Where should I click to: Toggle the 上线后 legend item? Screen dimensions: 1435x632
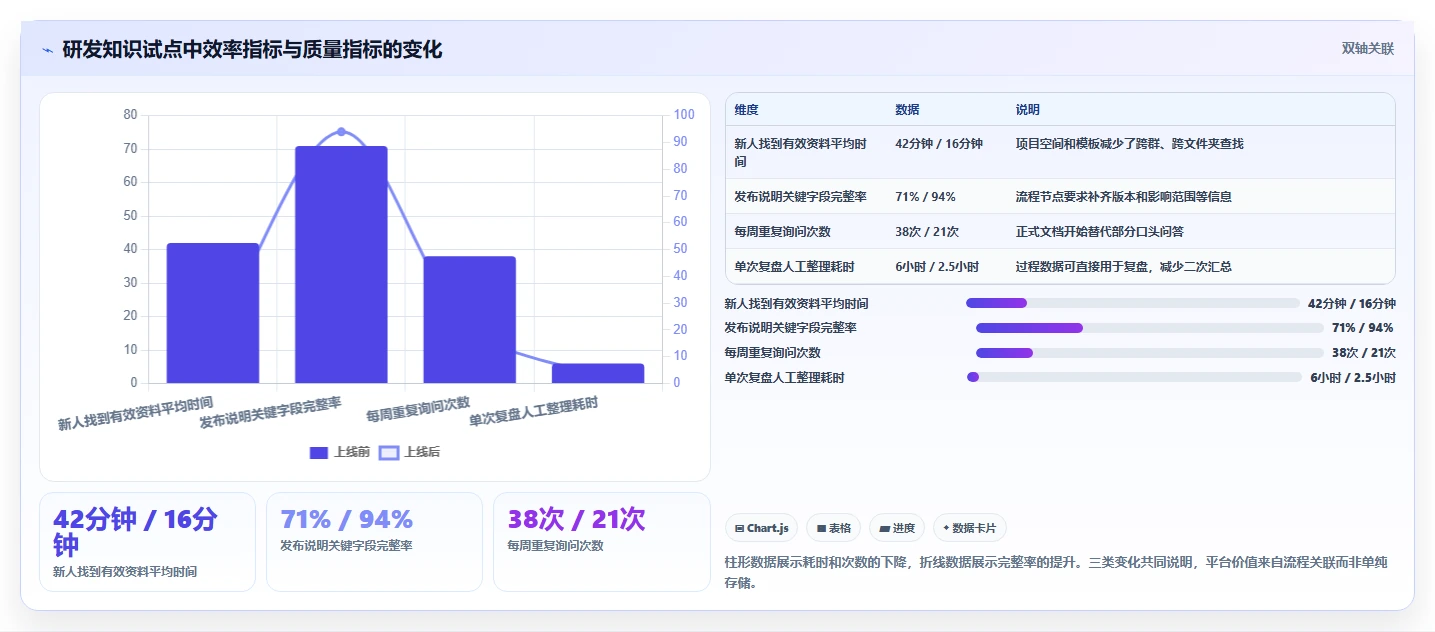point(410,452)
